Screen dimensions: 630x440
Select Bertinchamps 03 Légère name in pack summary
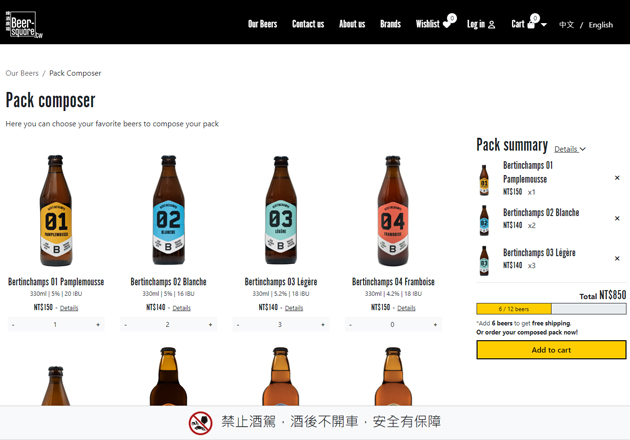[x=539, y=253]
